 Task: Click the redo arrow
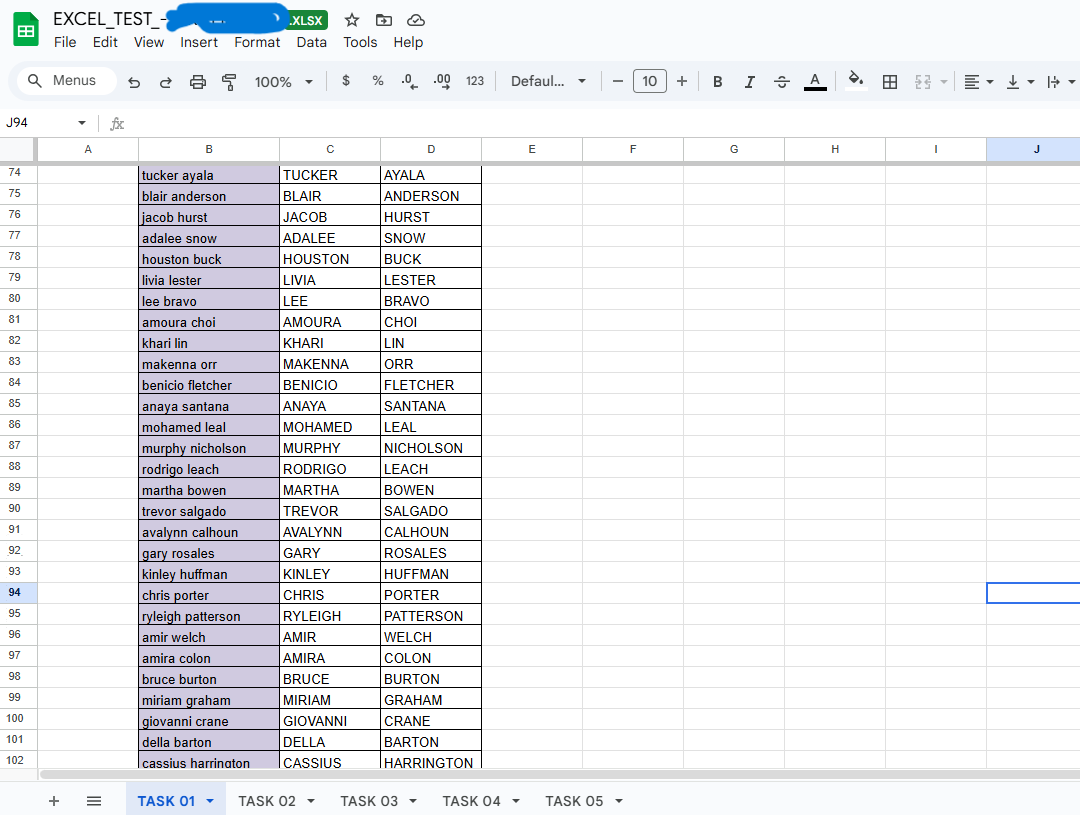pyautogui.click(x=166, y=82)
